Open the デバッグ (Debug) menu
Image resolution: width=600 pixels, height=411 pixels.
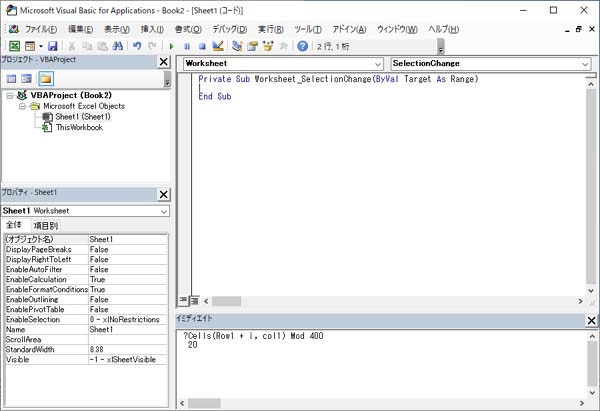[230, 29]
